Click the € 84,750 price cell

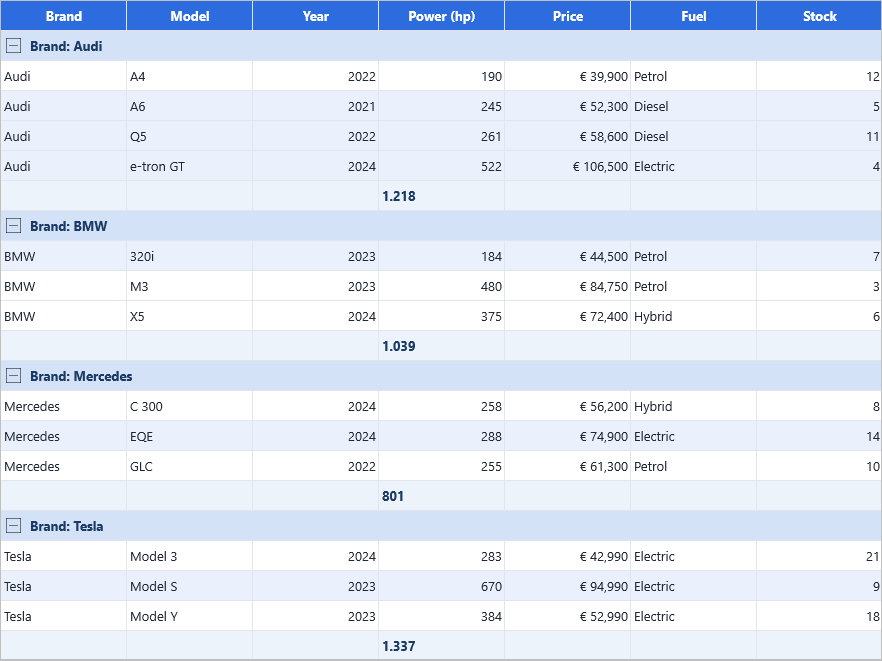[568, 286]
